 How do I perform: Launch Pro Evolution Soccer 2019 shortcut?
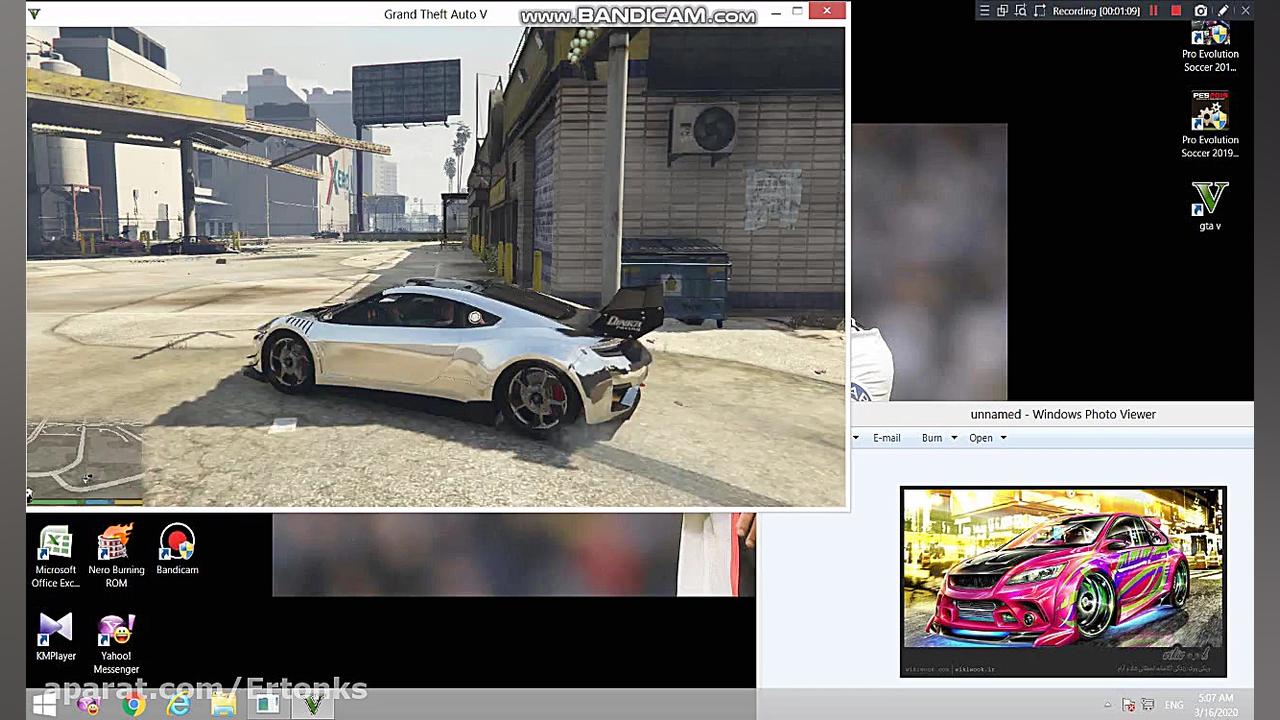(x=1210, y=110)
